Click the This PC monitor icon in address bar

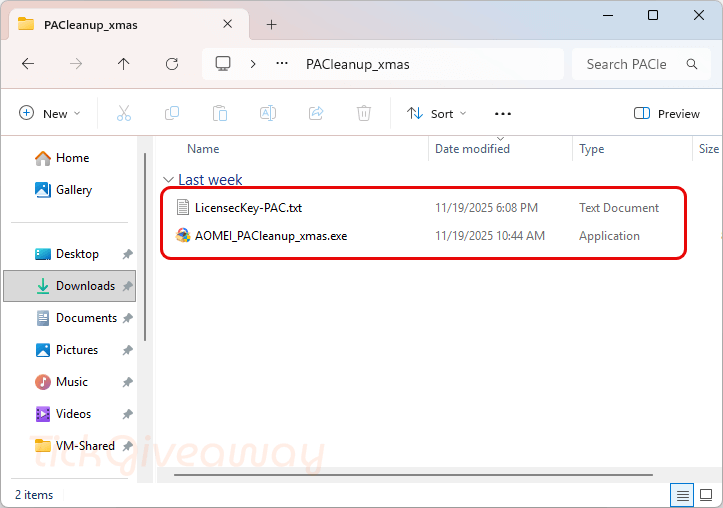223,64
